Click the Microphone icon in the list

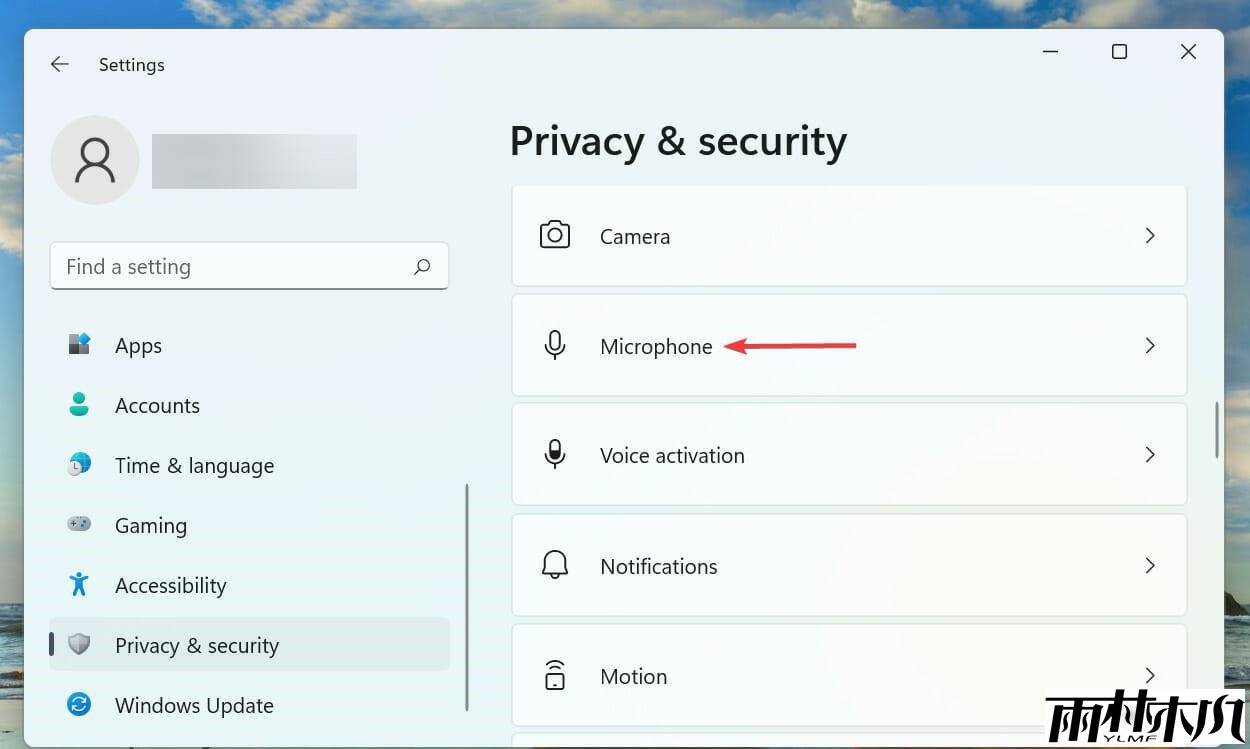(555, 346)
